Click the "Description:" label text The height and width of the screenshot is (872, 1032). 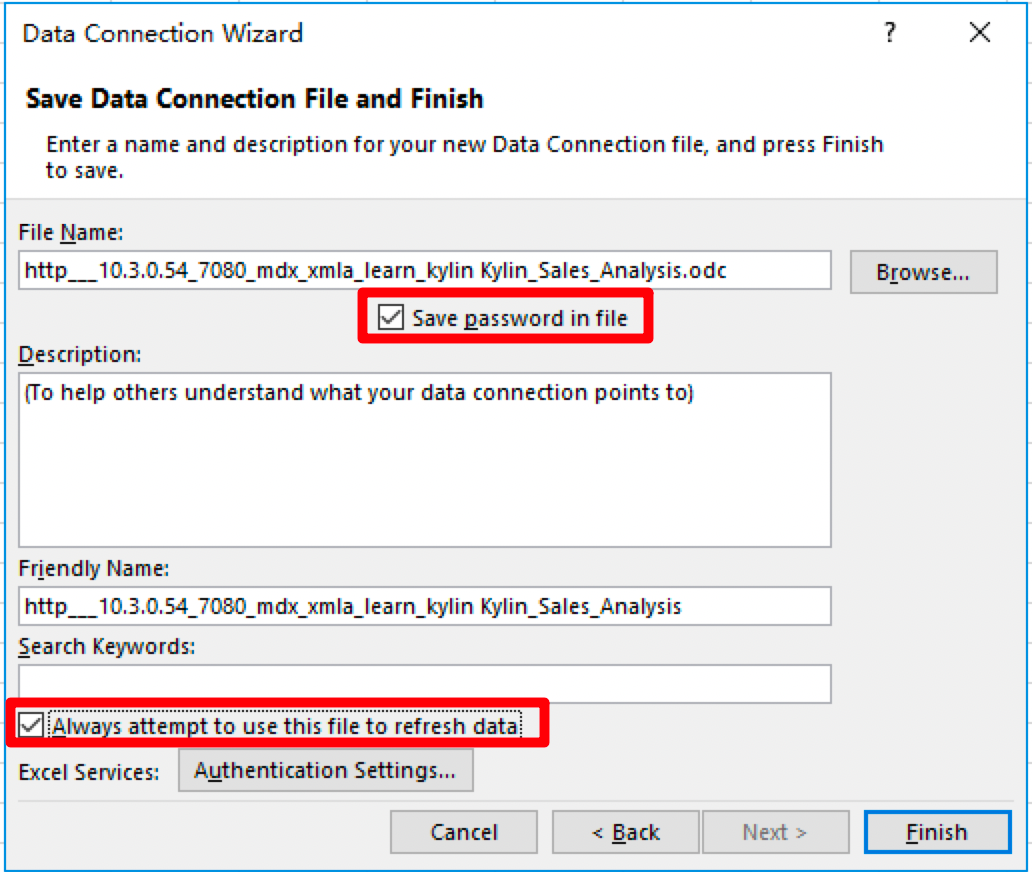tap(80, 354)
